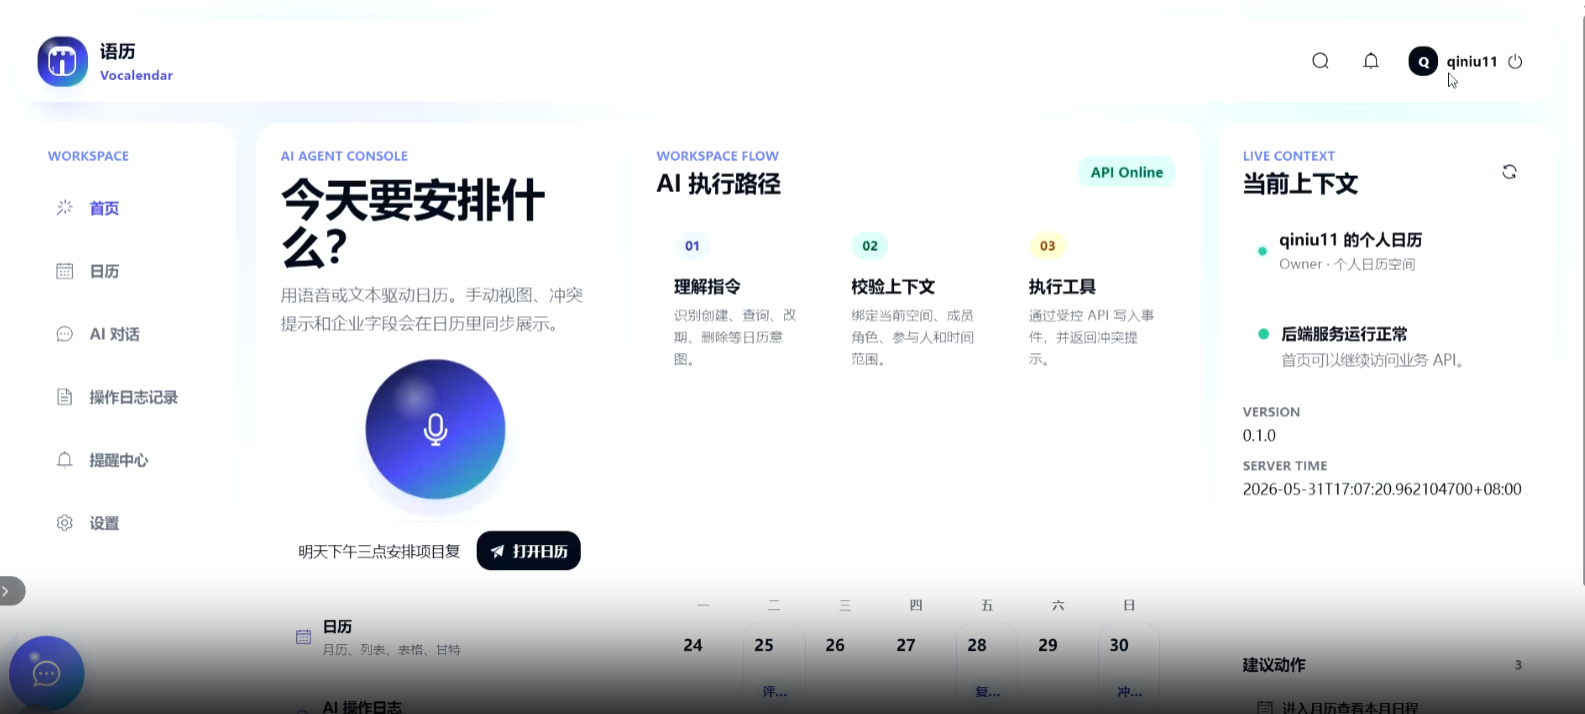Image resolution: width=1585 pixels, height=714 pixels.
Task: Click the Q user avatar
Action: [x=1423, y=61]
